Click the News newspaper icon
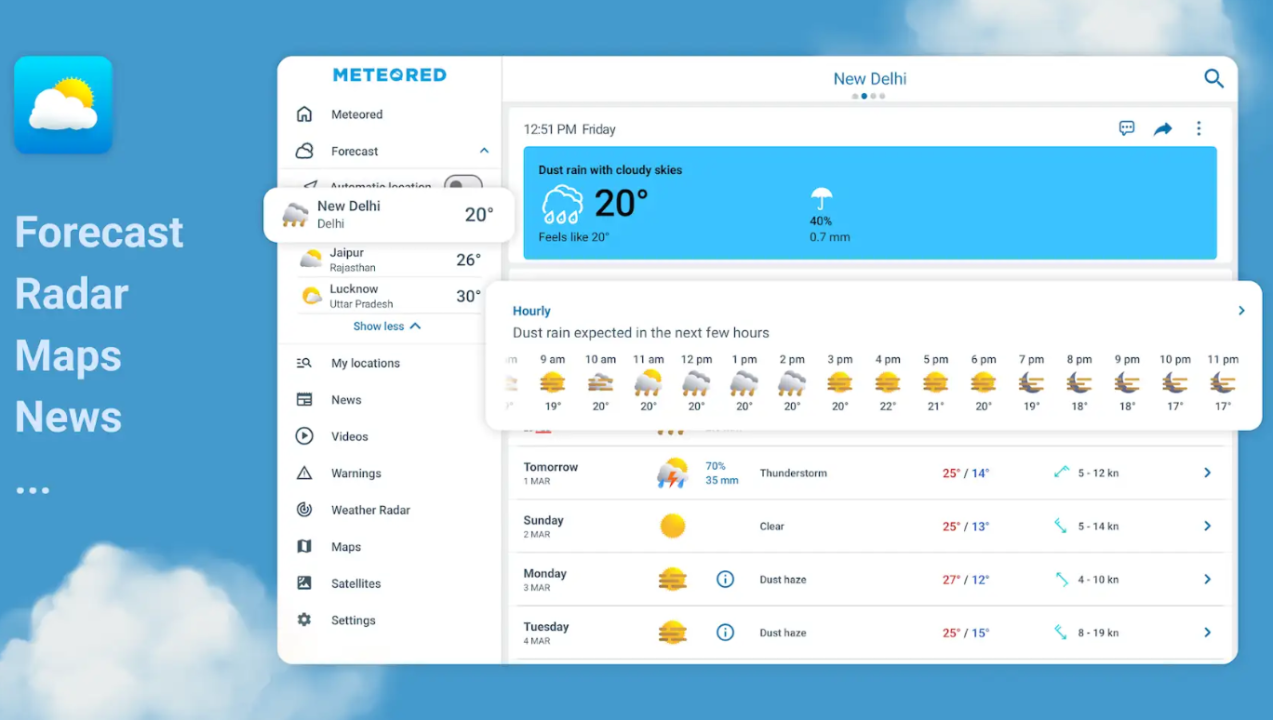This screenshot has height=720, width=1273. (x=304, y=400)
